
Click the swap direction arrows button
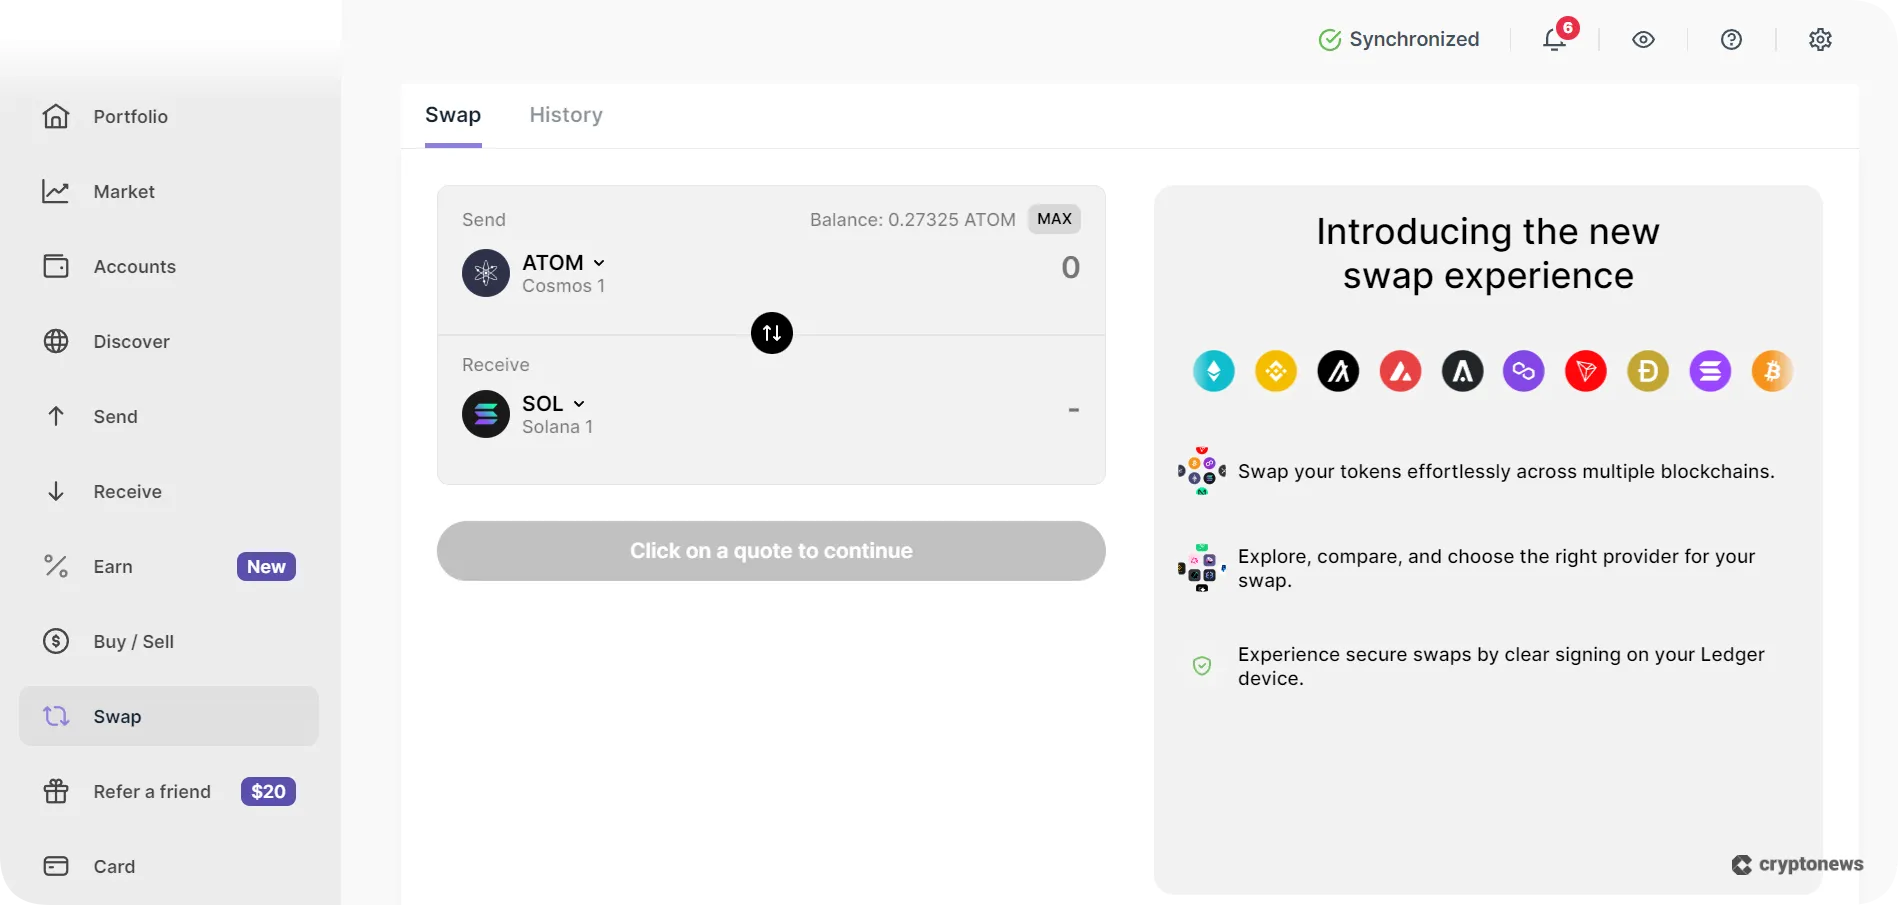tap(770, 333)
